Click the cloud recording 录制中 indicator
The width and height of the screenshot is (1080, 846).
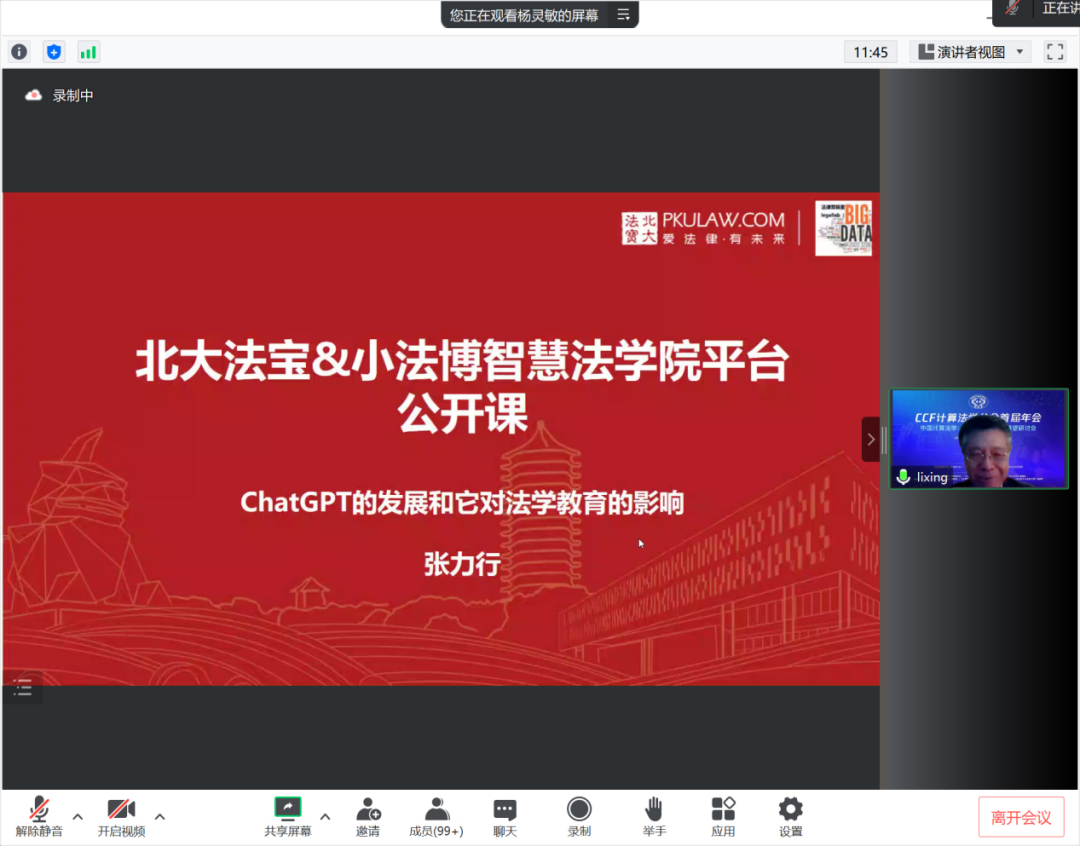[x=59, y=95]
